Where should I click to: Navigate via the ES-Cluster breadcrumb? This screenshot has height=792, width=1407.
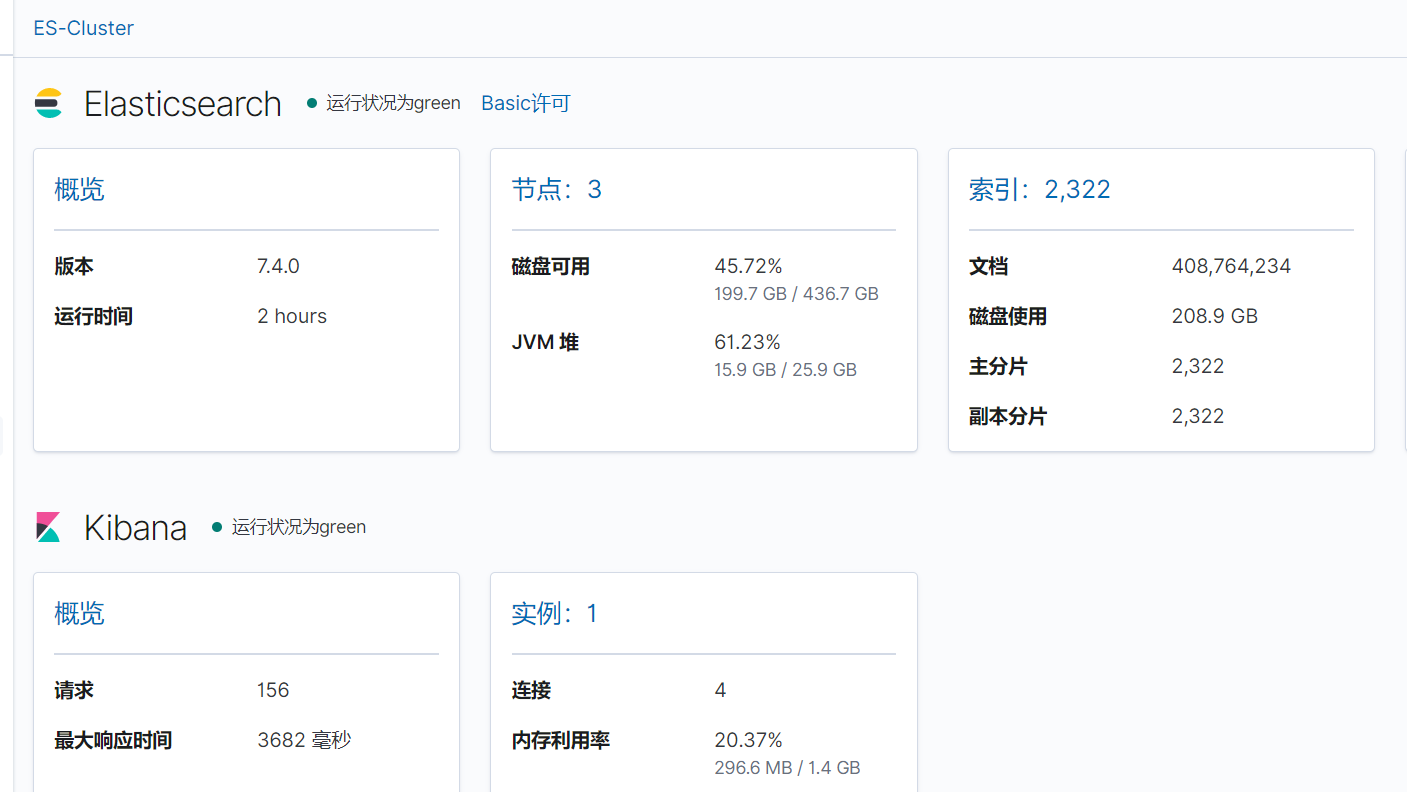[83, 27]
